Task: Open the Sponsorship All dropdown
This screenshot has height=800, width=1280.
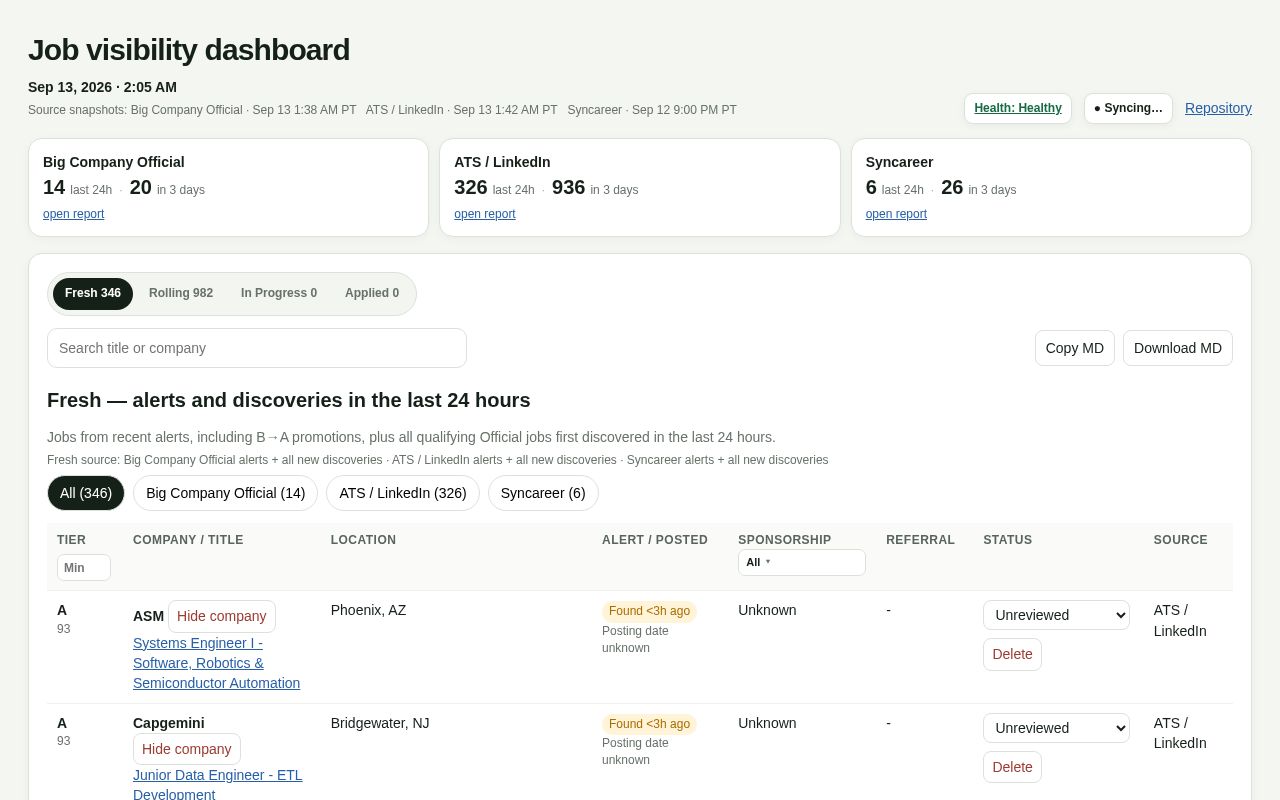Action: pyautogui.click(x=802, y=562)
